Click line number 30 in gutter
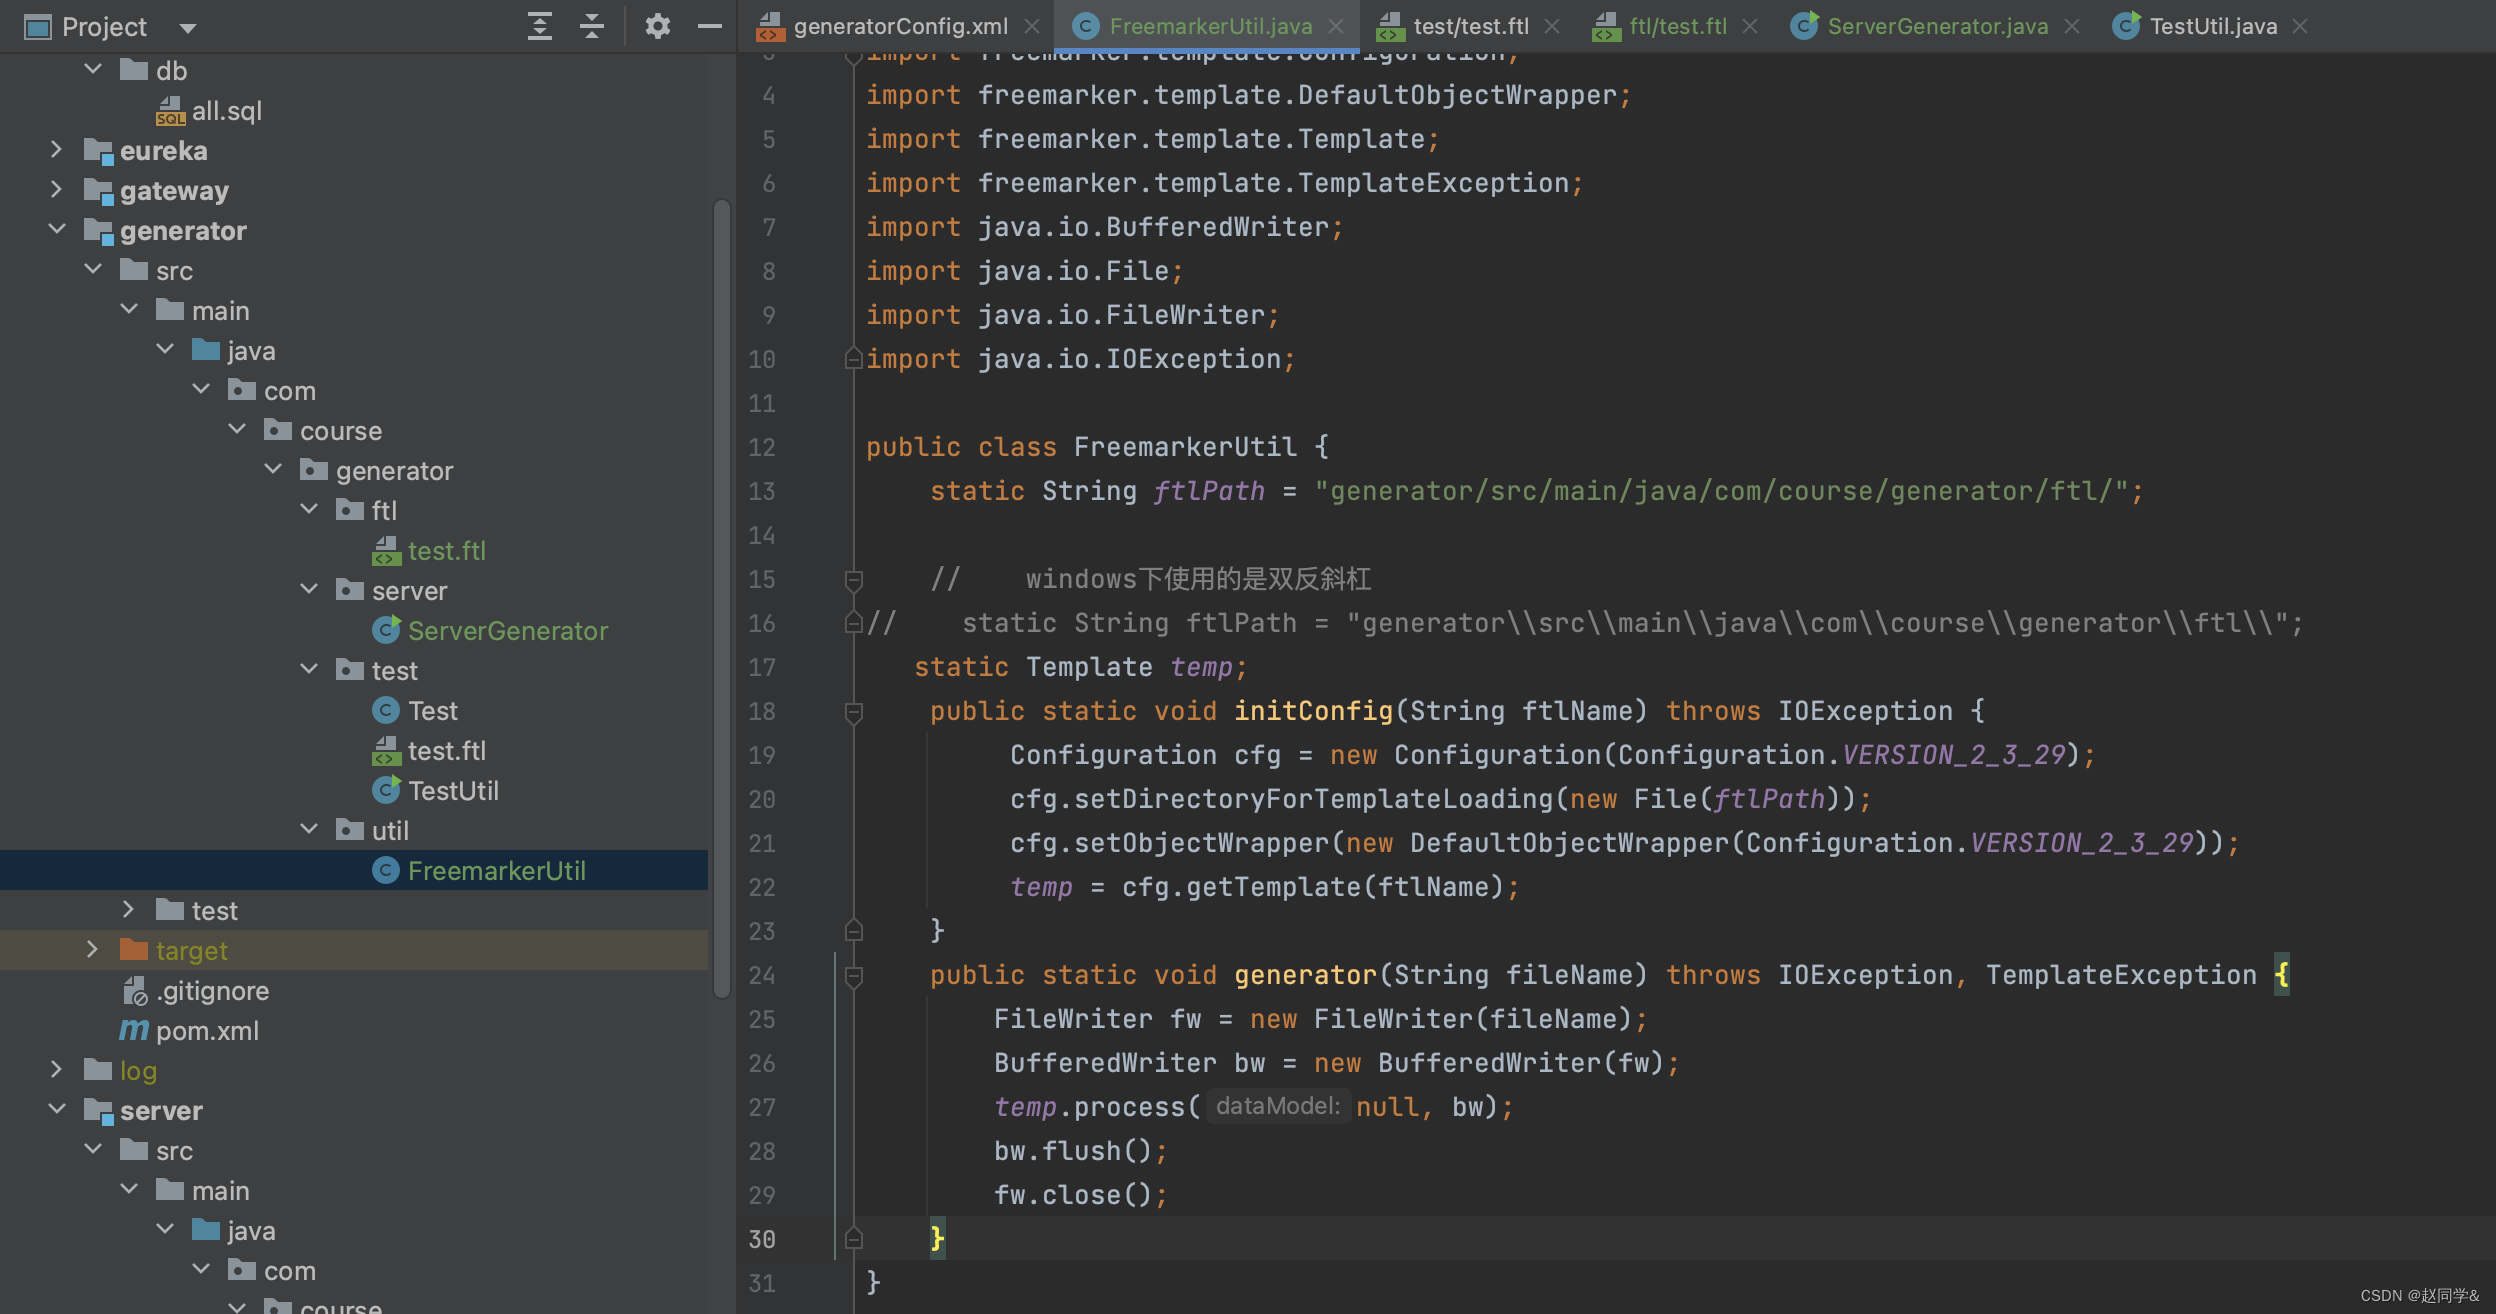 (762, 1239)
